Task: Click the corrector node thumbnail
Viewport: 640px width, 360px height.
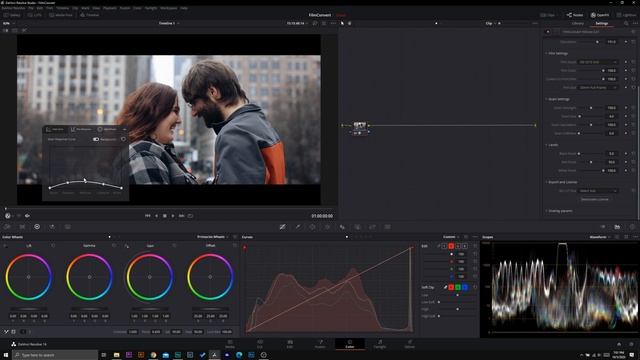Action: (x=360, y=125)
